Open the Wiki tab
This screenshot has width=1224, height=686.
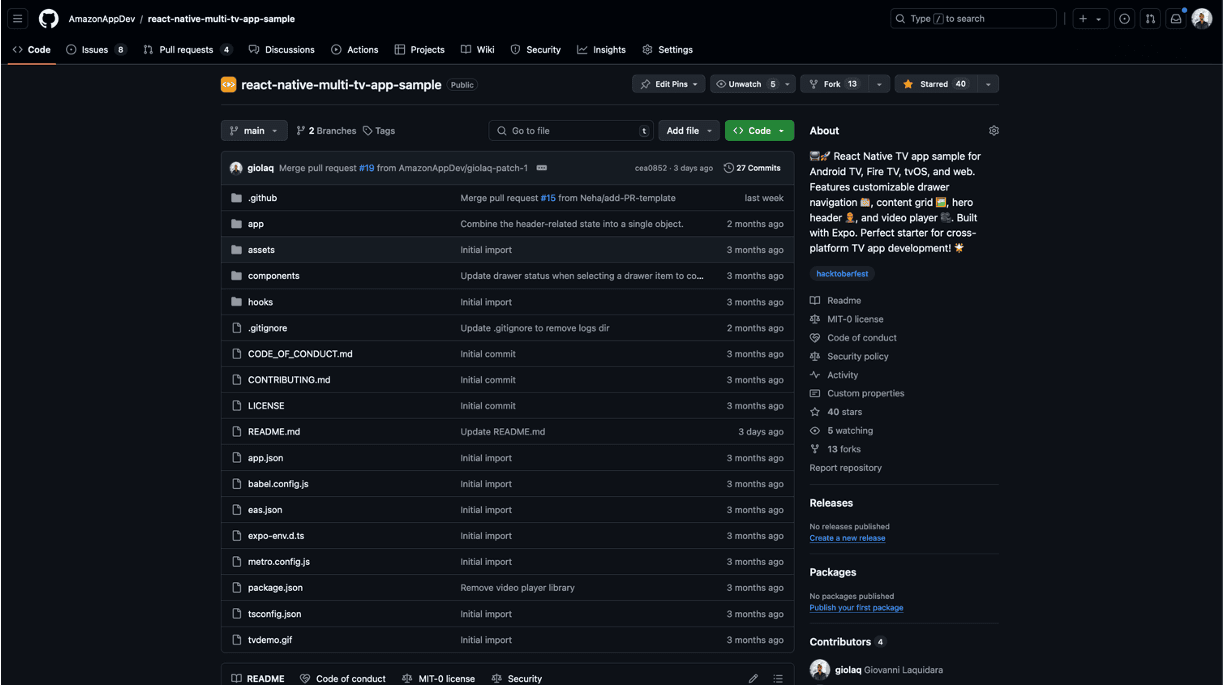[478, 49]
